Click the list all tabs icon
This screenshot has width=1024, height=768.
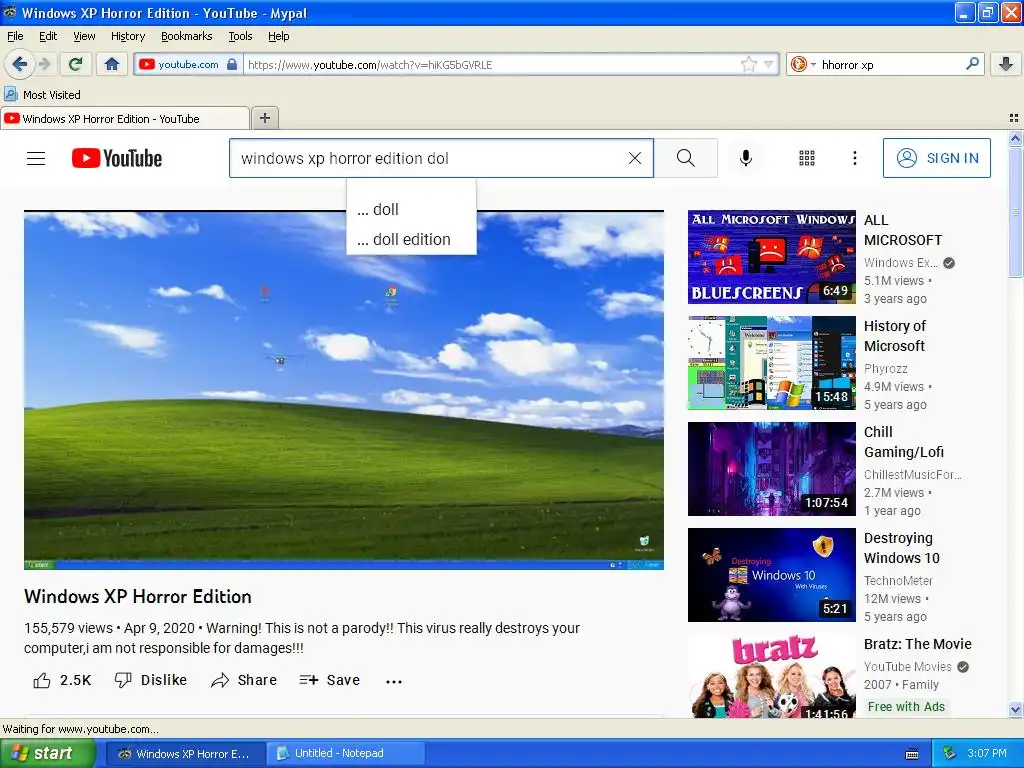coord(1014,118)
